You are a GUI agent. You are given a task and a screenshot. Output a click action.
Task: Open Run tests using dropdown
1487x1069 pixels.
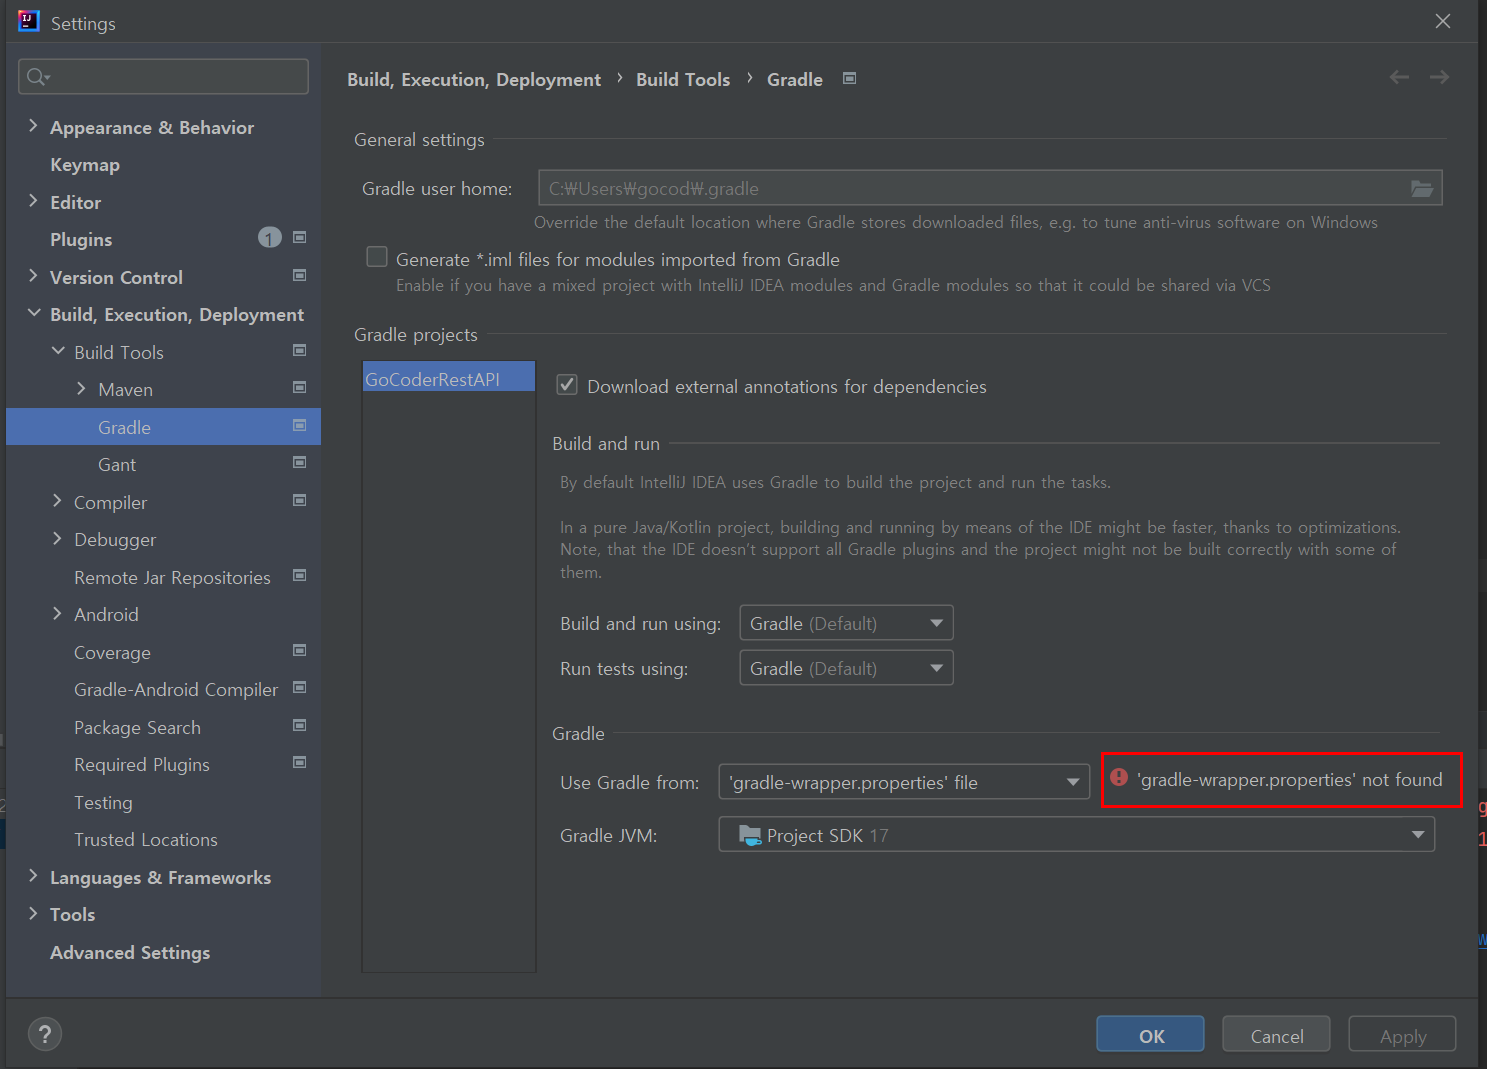pos(846,668)
